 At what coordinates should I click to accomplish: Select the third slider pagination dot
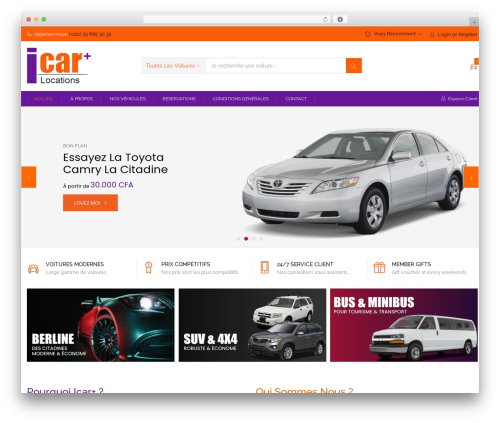click(254, 239)
